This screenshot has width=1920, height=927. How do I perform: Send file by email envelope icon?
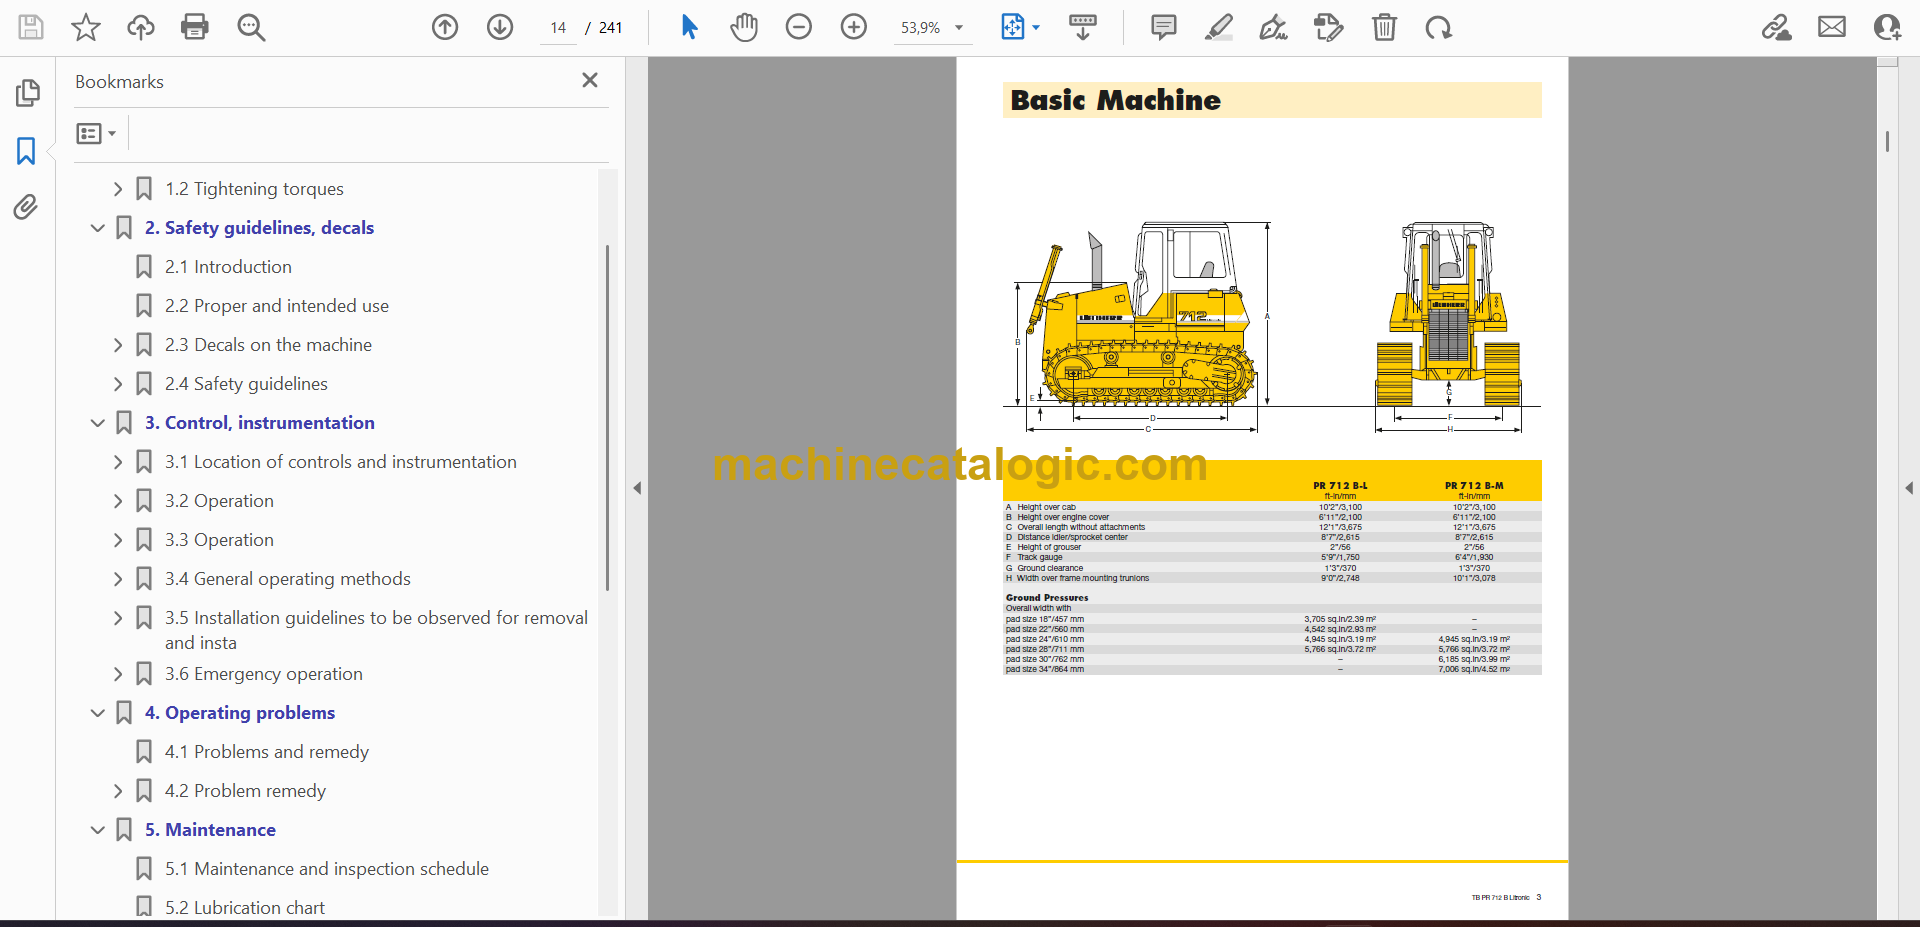(1832, 27)
